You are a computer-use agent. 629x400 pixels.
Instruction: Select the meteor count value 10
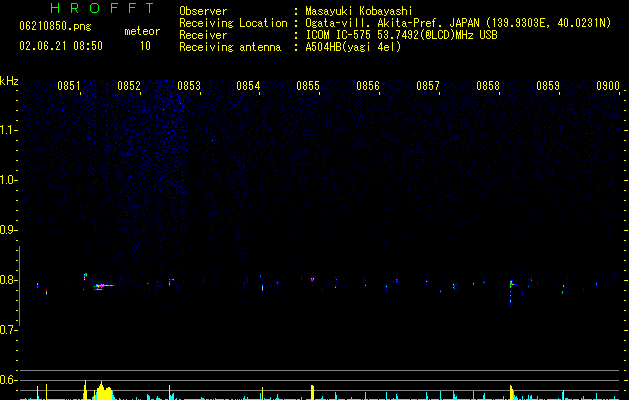[145, 46]
